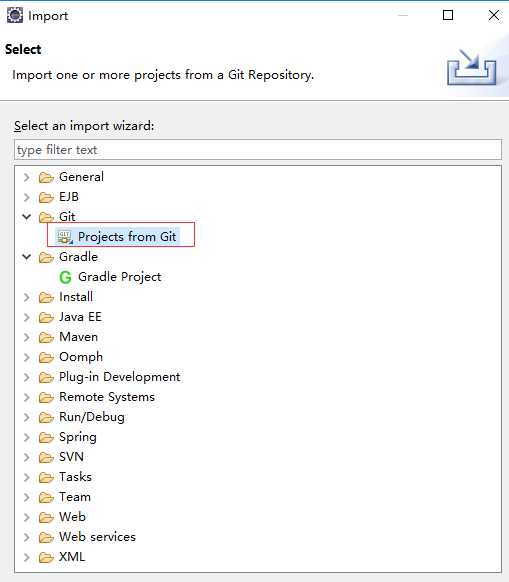Select the Run/Debug tree item
Image resolution: width=509 pixels, height=582 pixels.
click(x=92, y=417)
